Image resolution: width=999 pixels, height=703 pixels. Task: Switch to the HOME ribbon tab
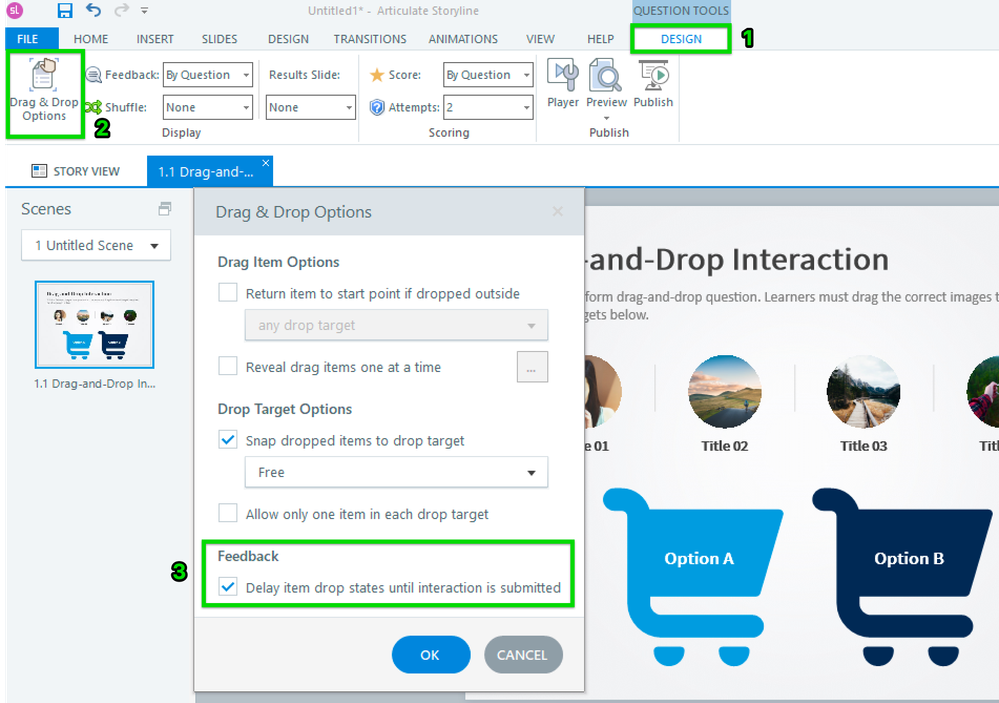coord(90,39)
